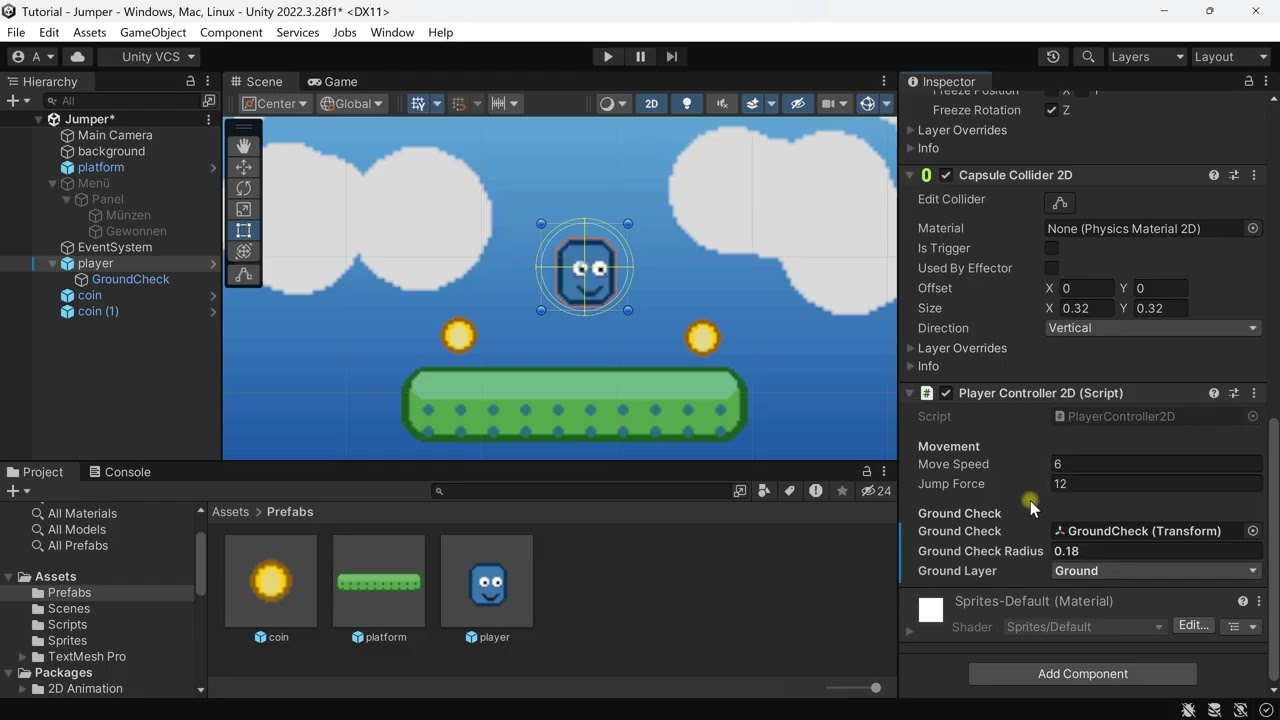The image size is (1280, 720).
Task: Select the Scripts folder
Action: click(67, 624)
